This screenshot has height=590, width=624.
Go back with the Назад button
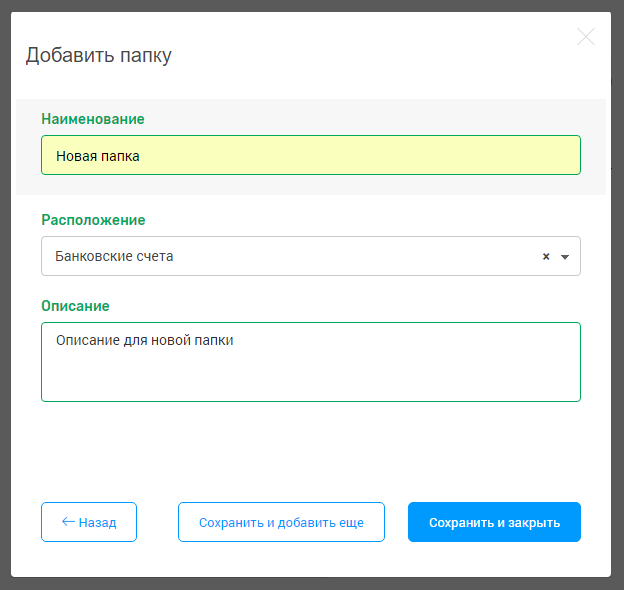pyautogui.click(x=89, y=522)
